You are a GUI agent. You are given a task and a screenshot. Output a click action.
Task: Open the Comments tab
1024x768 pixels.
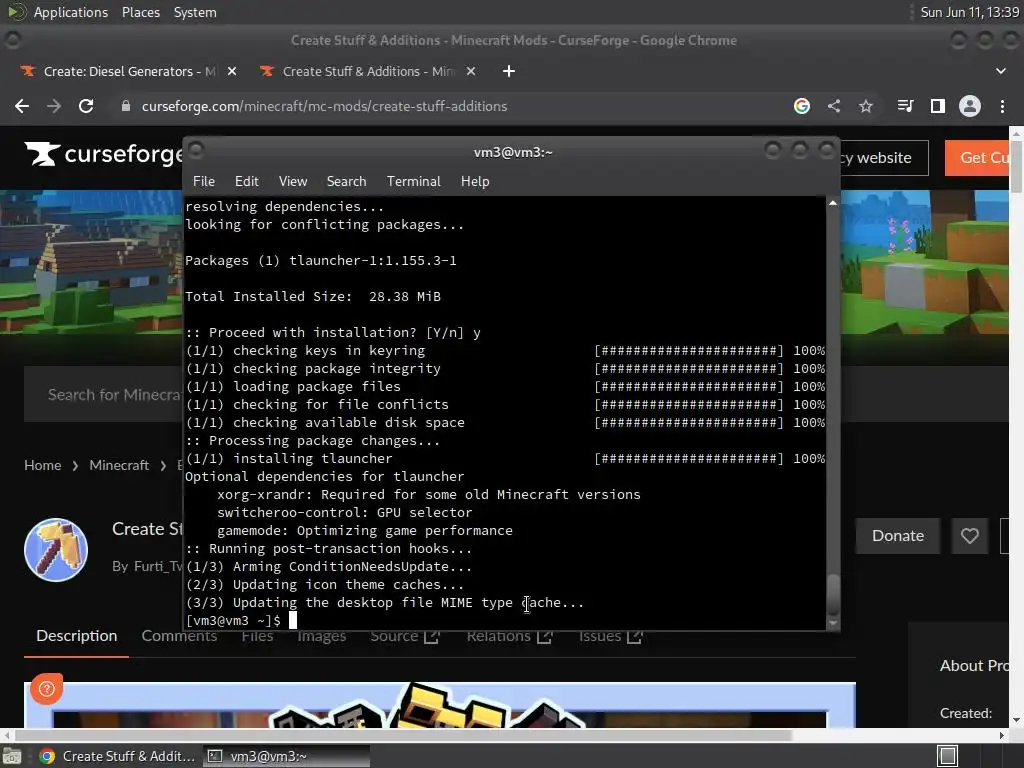point(179,636)
